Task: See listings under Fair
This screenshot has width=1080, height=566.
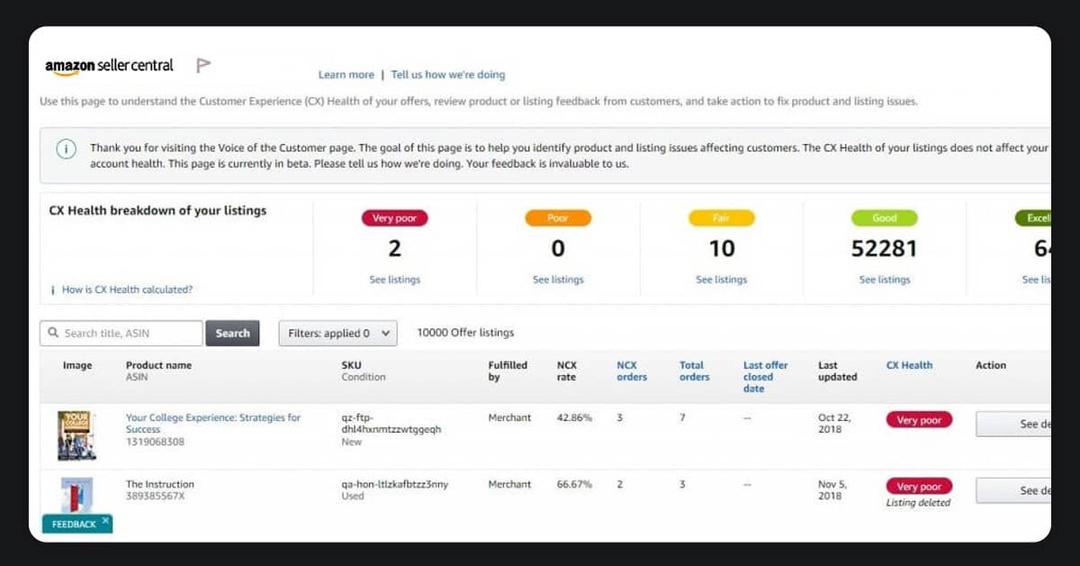Action: tap(721, 280)
